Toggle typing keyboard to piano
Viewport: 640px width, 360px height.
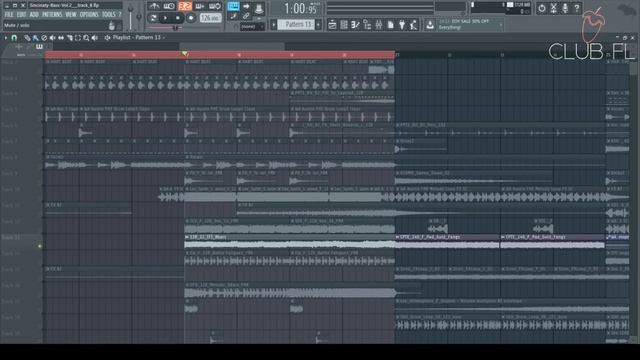coord(233,6)
